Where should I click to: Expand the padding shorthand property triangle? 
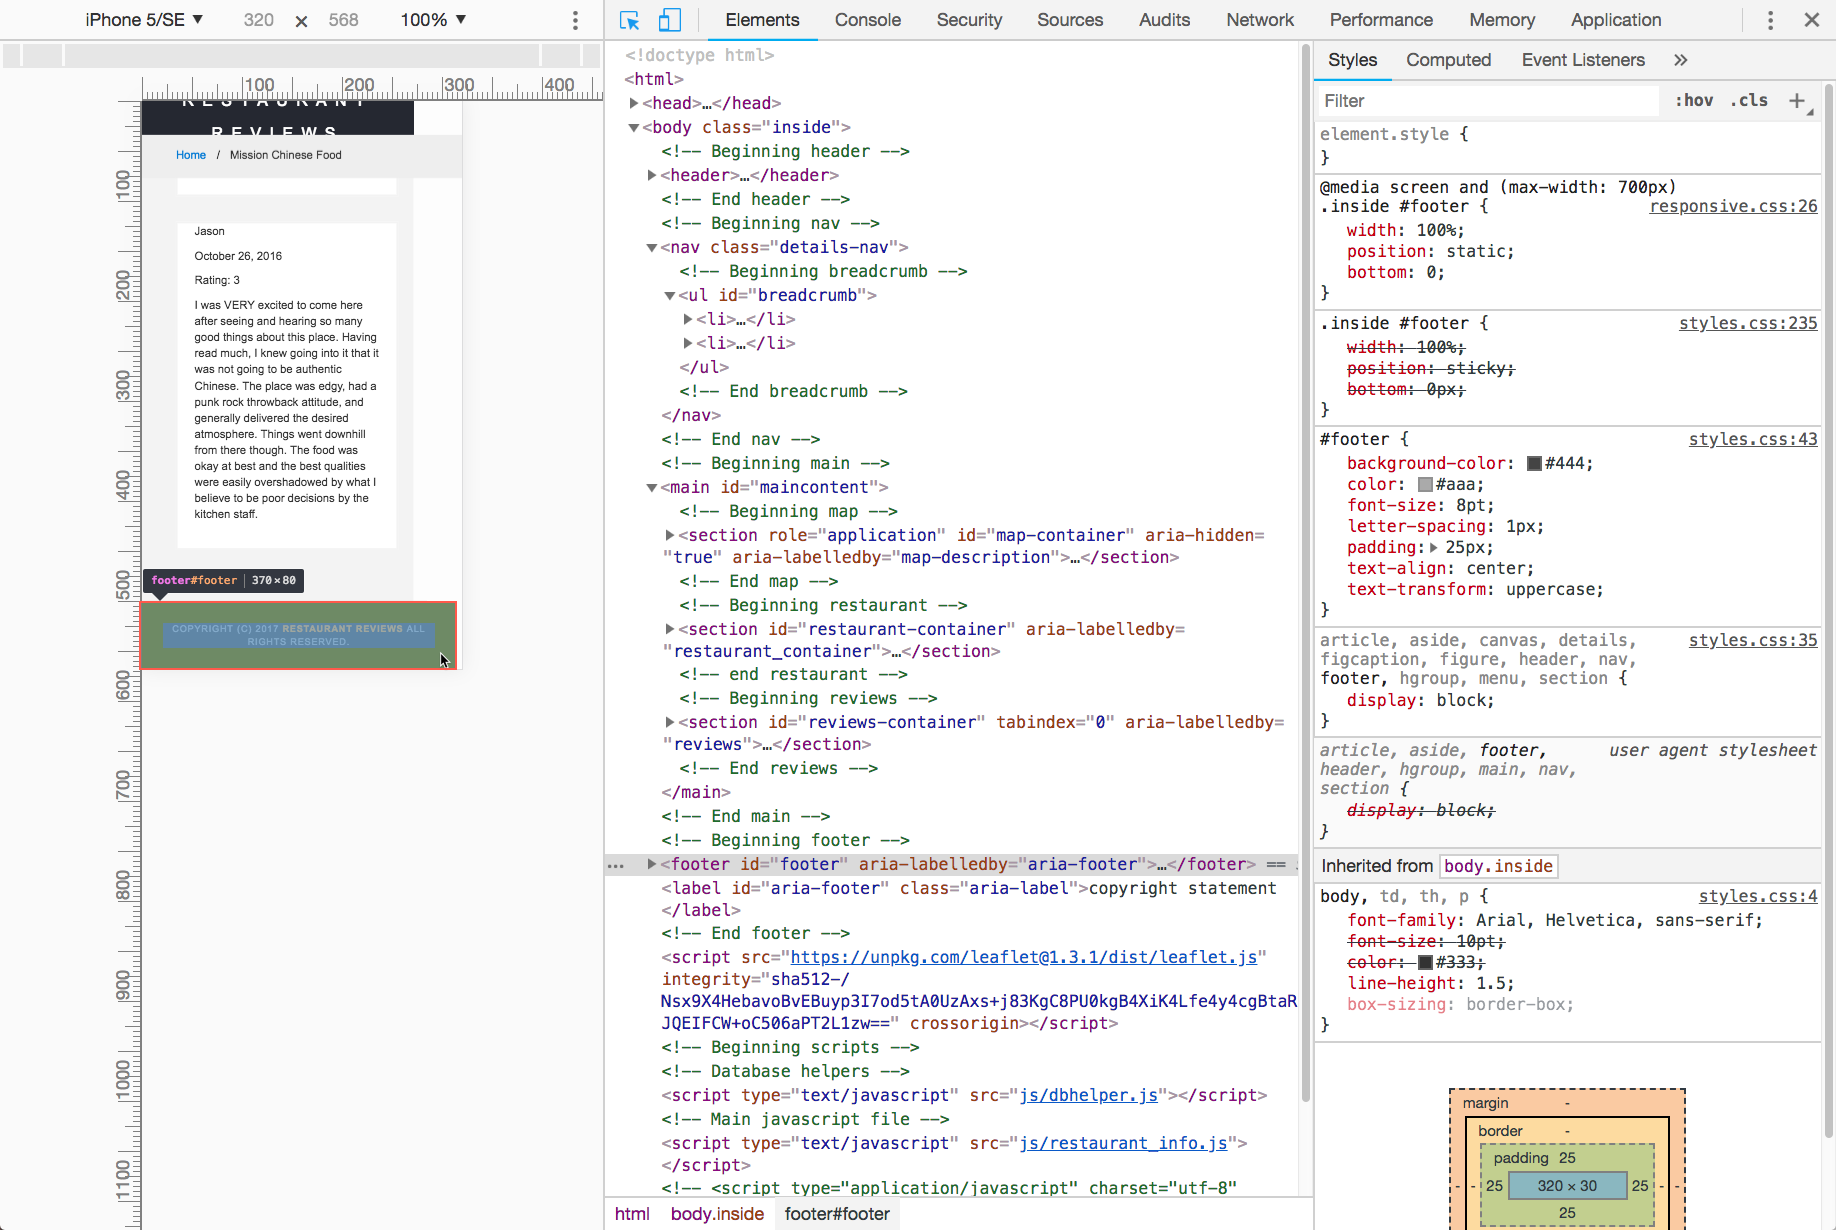click(x=1434, y=547)
